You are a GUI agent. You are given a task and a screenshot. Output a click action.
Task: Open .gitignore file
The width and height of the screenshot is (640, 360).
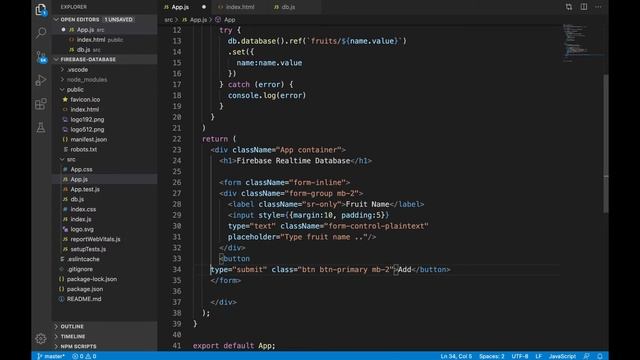click(x=104, y=269)
